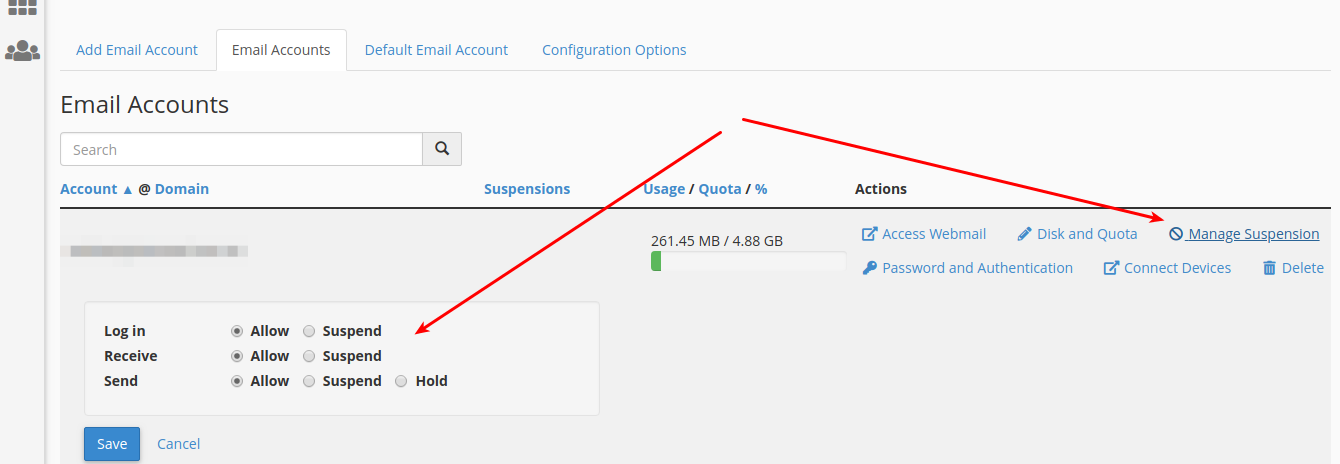Select Hold for Send

401,381
